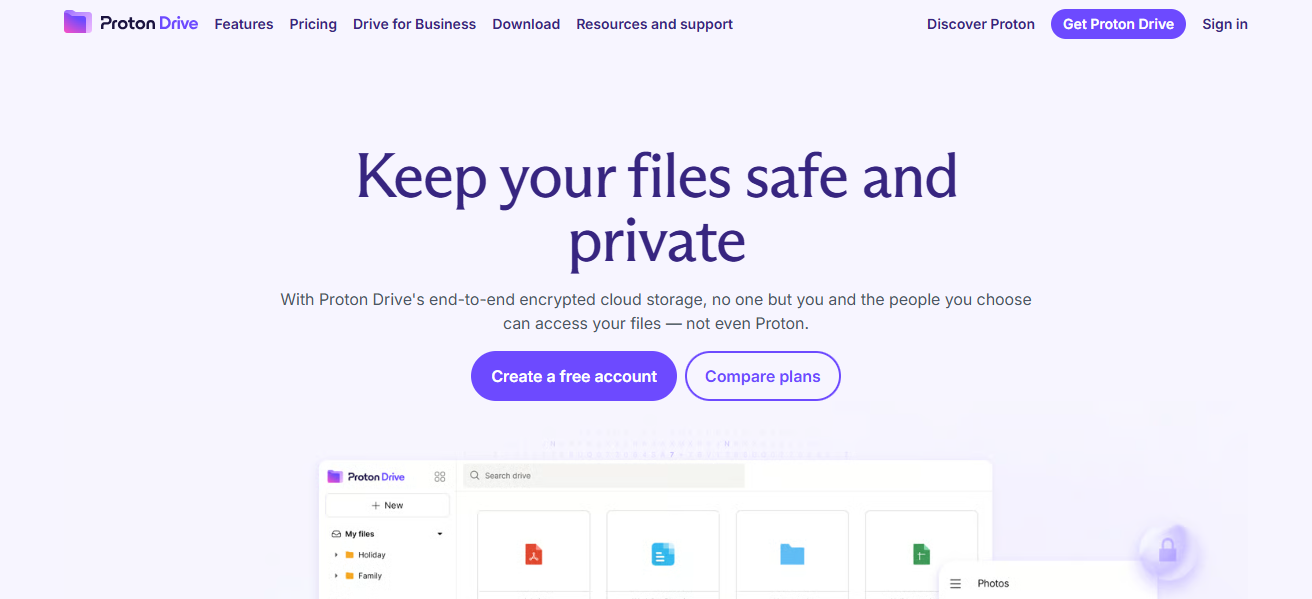Viewport: 1312px width, 599px height.
Task: Click the hamburger menu beside Photos
Action: click(955, 583)
